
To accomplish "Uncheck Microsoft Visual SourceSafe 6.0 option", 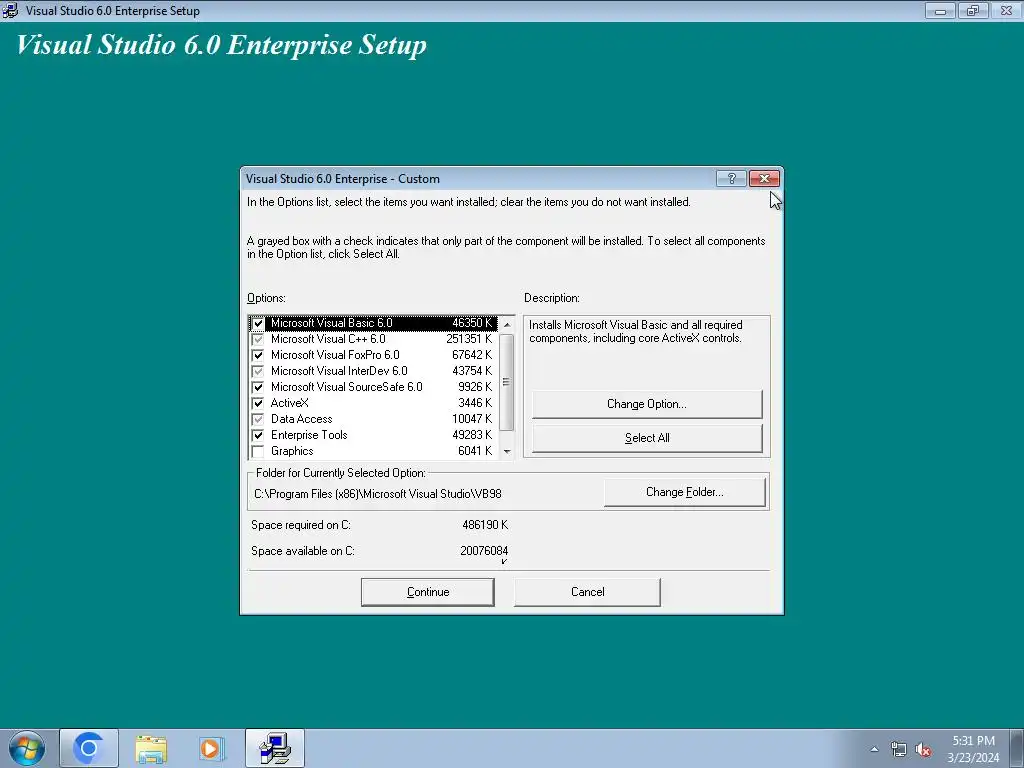I will point(258,387).
